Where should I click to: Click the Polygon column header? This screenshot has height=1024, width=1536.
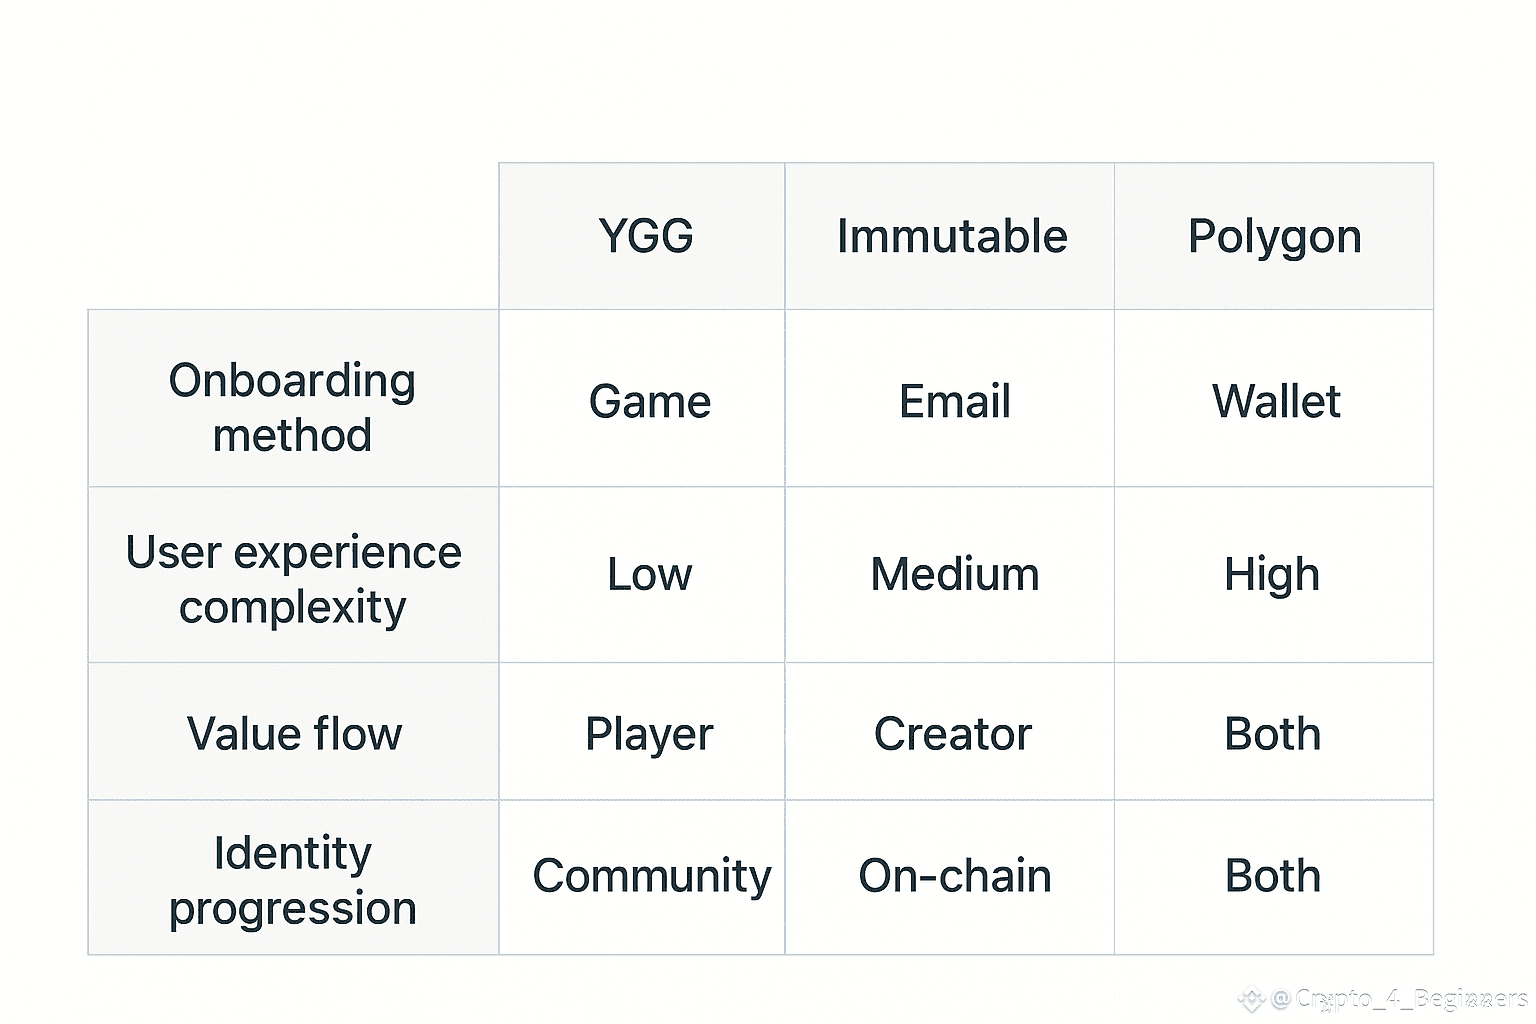point(1274,237)
